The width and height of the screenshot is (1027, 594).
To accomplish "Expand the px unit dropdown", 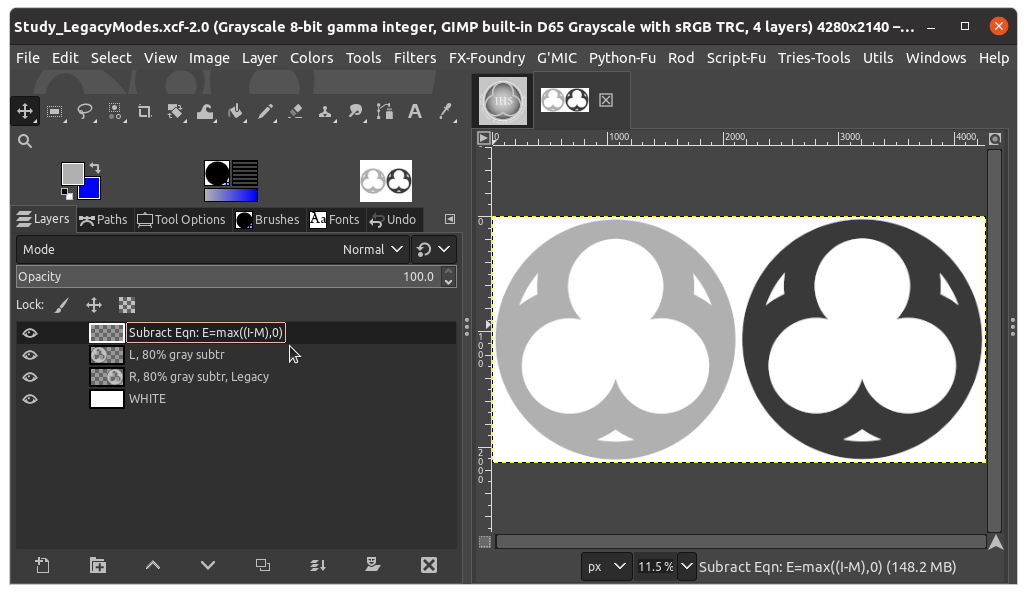I will 607,566.
